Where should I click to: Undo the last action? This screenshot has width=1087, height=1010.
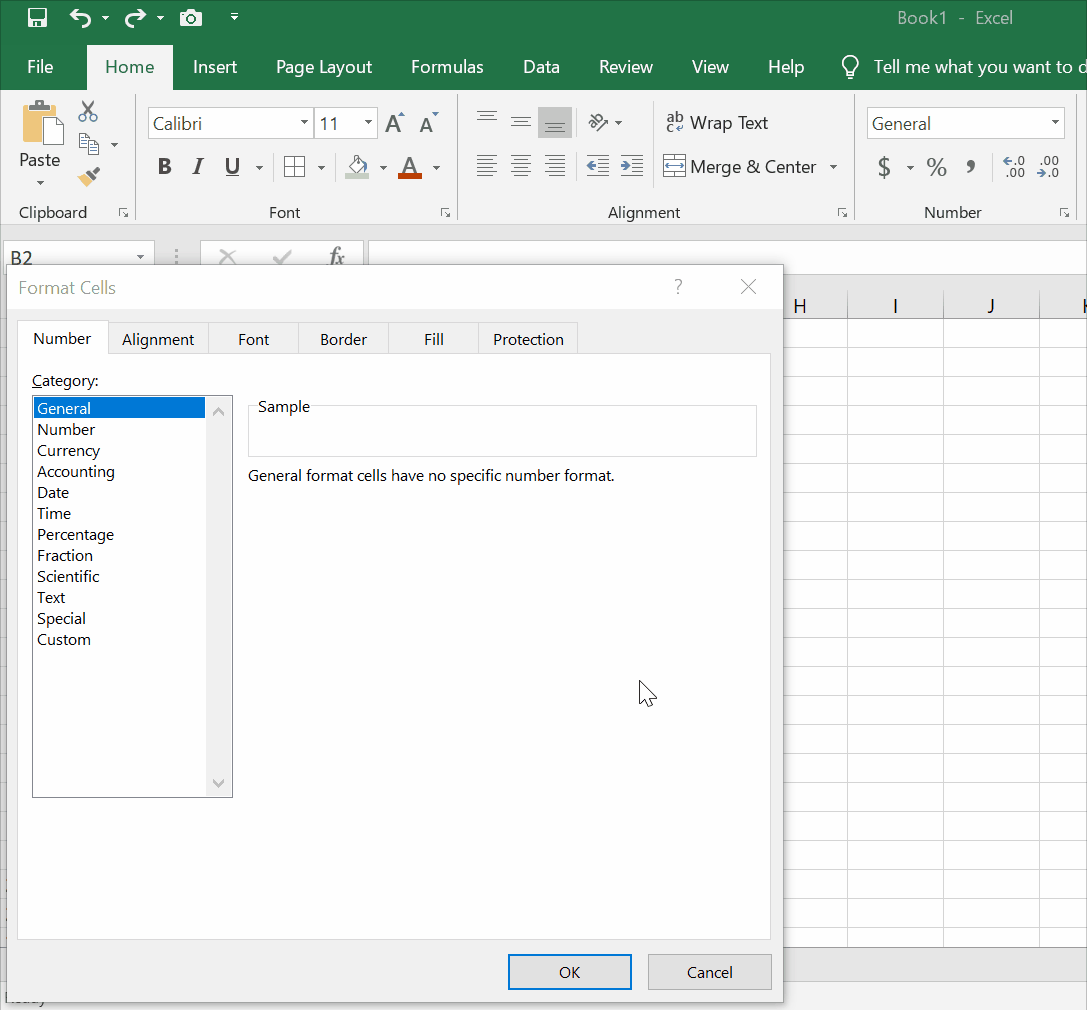[x=80, y=17]
